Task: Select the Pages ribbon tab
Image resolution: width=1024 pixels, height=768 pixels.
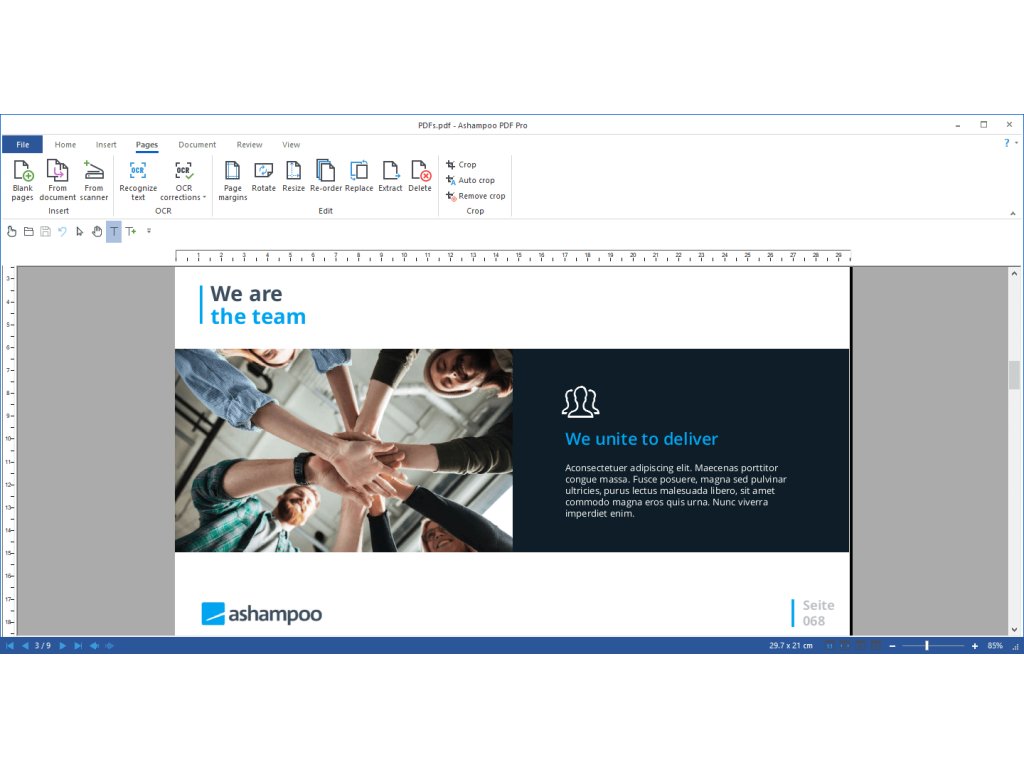Action: (x=147, y=144)
